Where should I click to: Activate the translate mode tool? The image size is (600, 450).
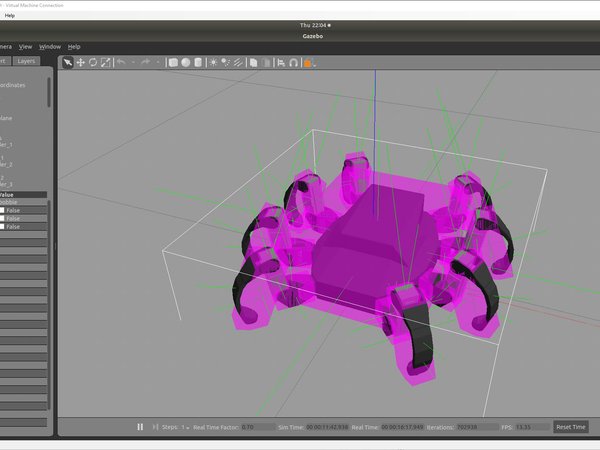point(80,62)
